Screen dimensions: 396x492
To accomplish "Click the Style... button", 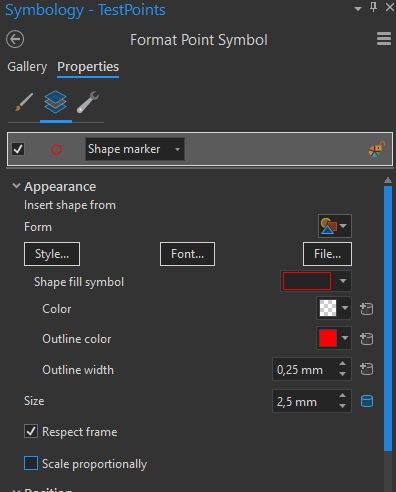I will point(52,254).
